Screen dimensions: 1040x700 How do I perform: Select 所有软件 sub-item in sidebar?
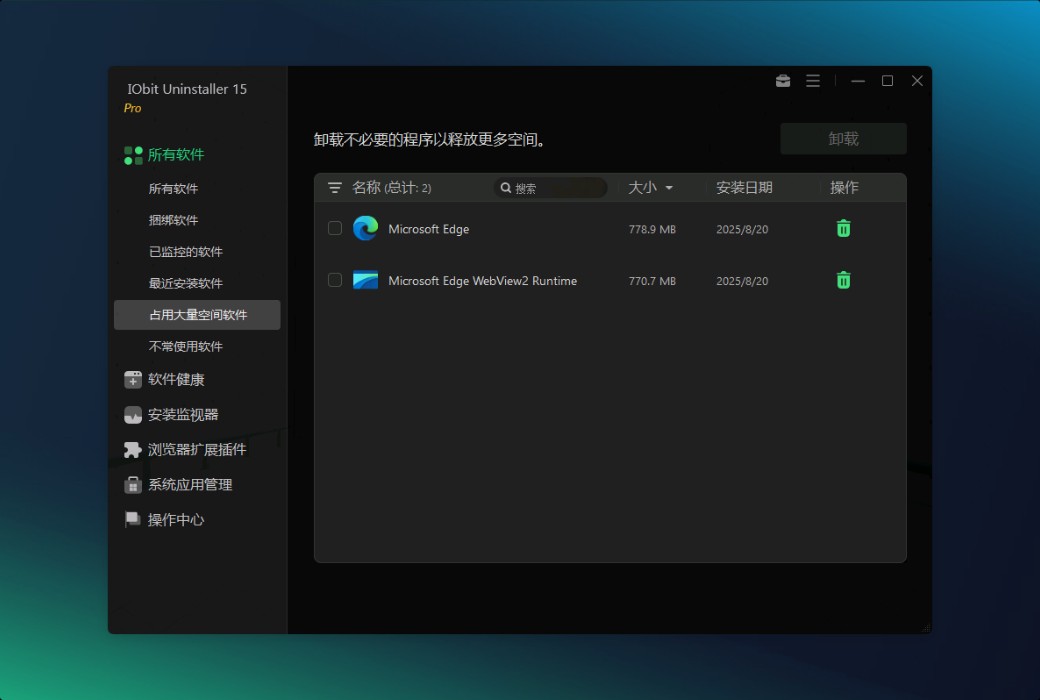173,189
